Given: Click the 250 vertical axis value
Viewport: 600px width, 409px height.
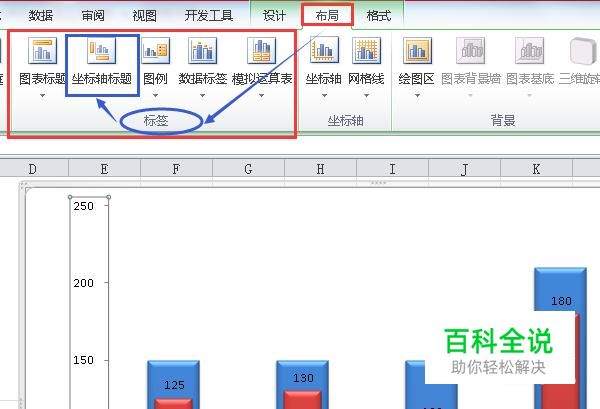Looking at the screenshot, I should click(x=83, y=206).
